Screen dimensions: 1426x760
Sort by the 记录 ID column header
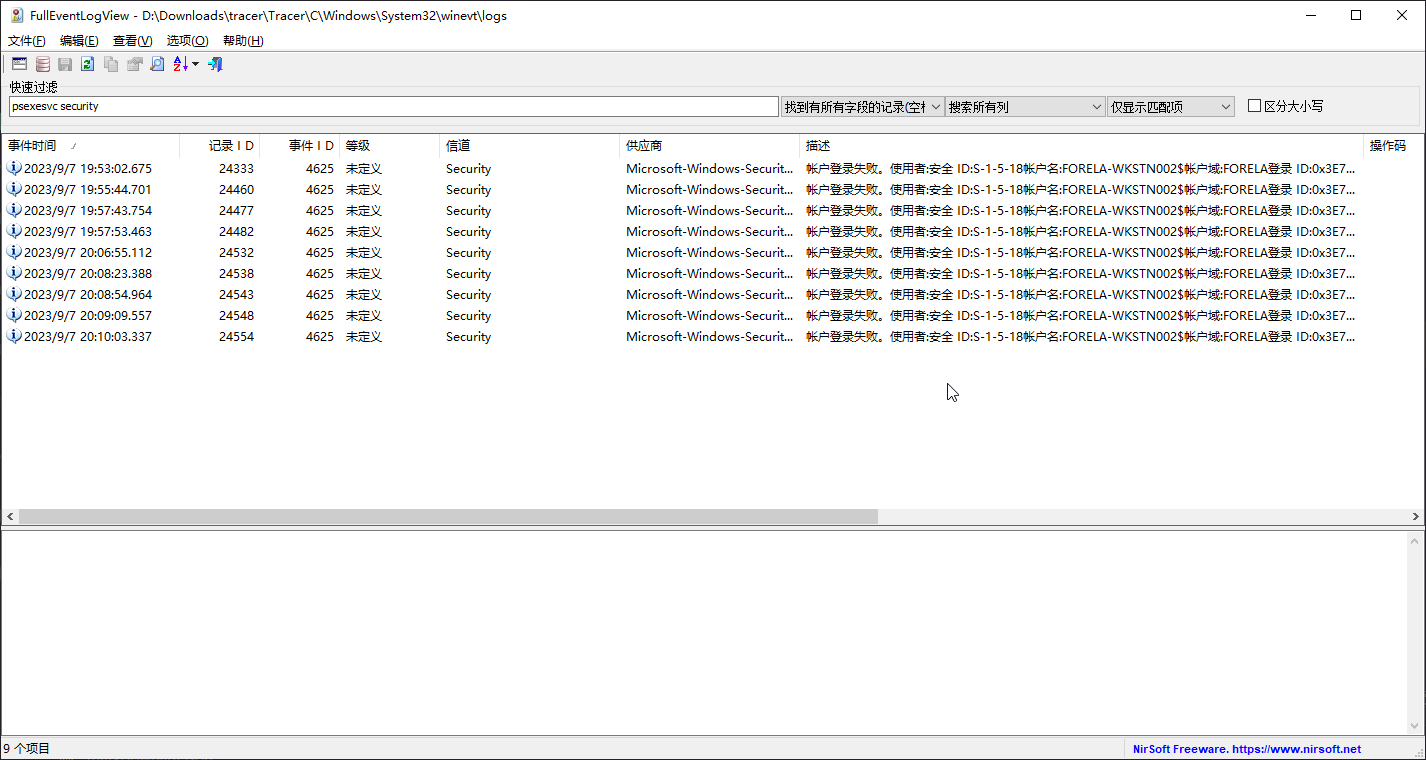pos(220,146)
